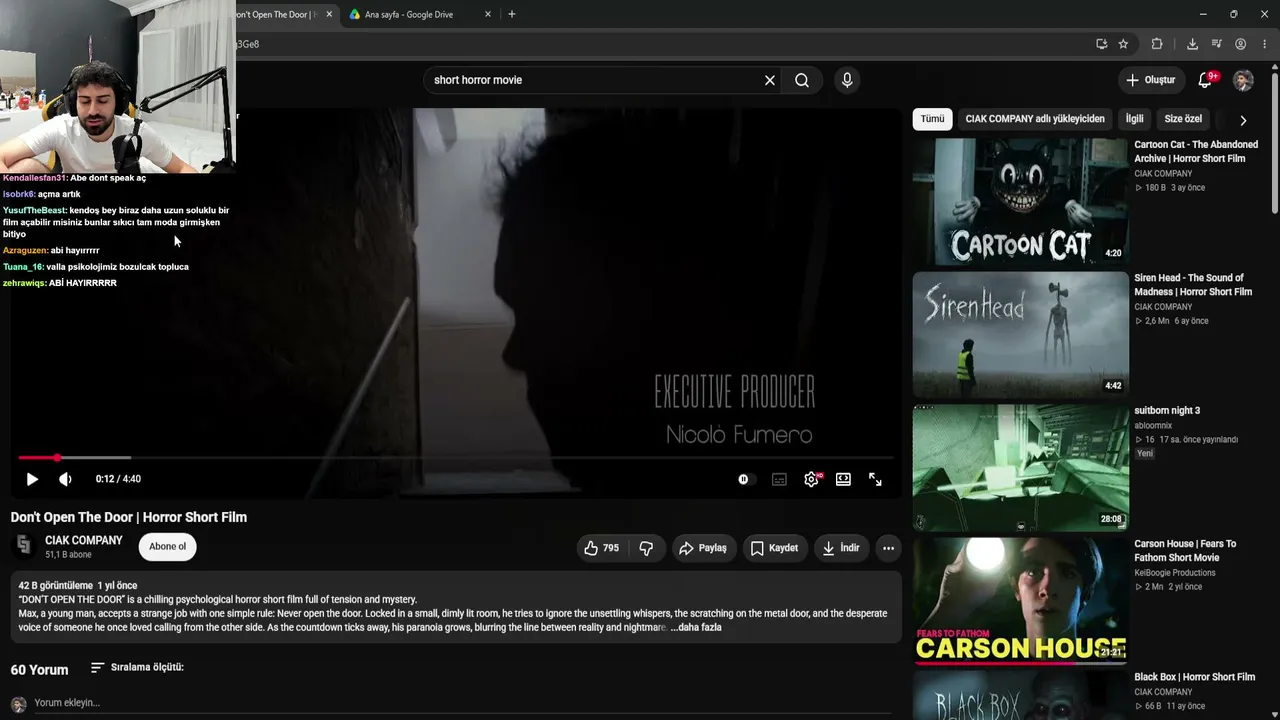Click the 'Yorum ekleyin...' comment field
Viewport: 1280px width, 720px height.
[462, 703]
